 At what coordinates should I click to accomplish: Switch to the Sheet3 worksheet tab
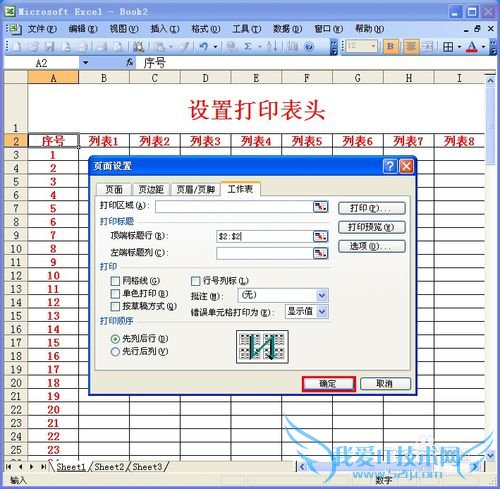tap(147, 467)
